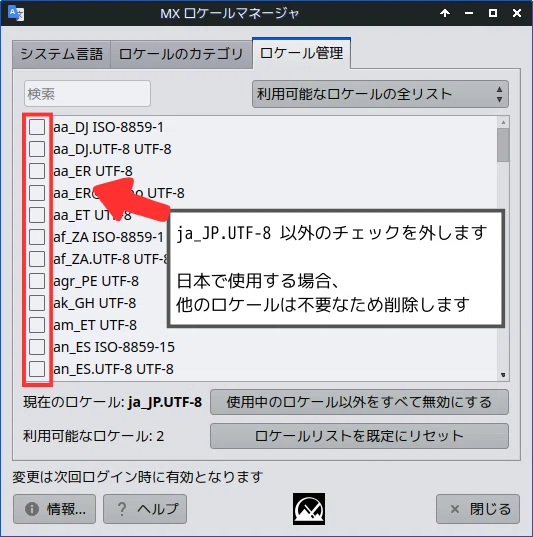Enable the af_ZA ISO-8859-1 locale checkbox
Screen dimensions: 533x537
37,237
